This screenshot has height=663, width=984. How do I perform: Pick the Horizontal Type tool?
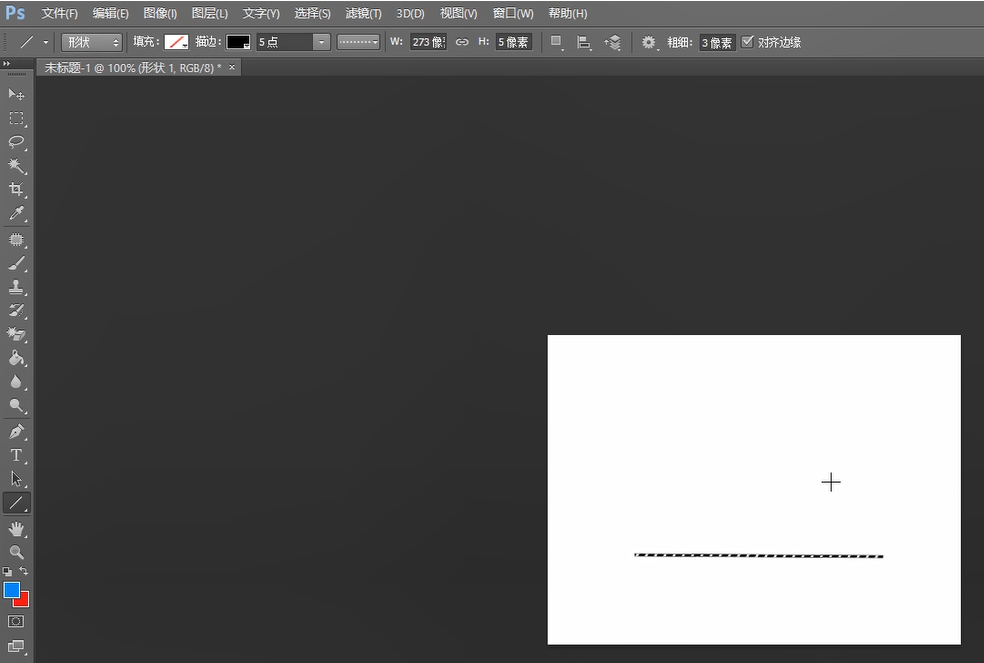pos(16,455)
